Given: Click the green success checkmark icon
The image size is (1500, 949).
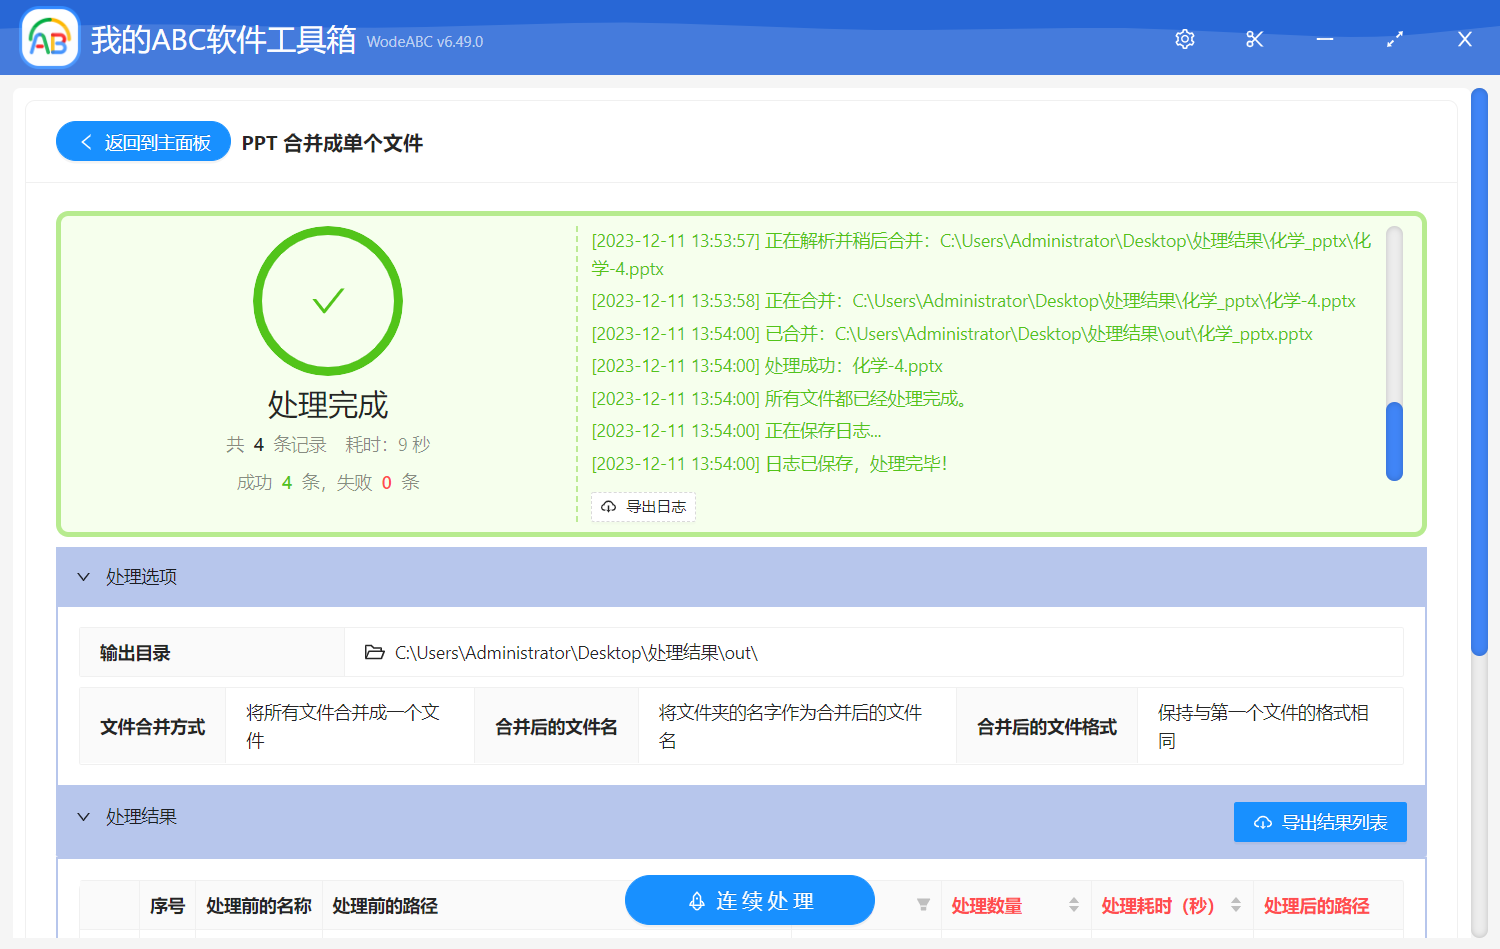Looking at the screenshot, I should (328, 301).
